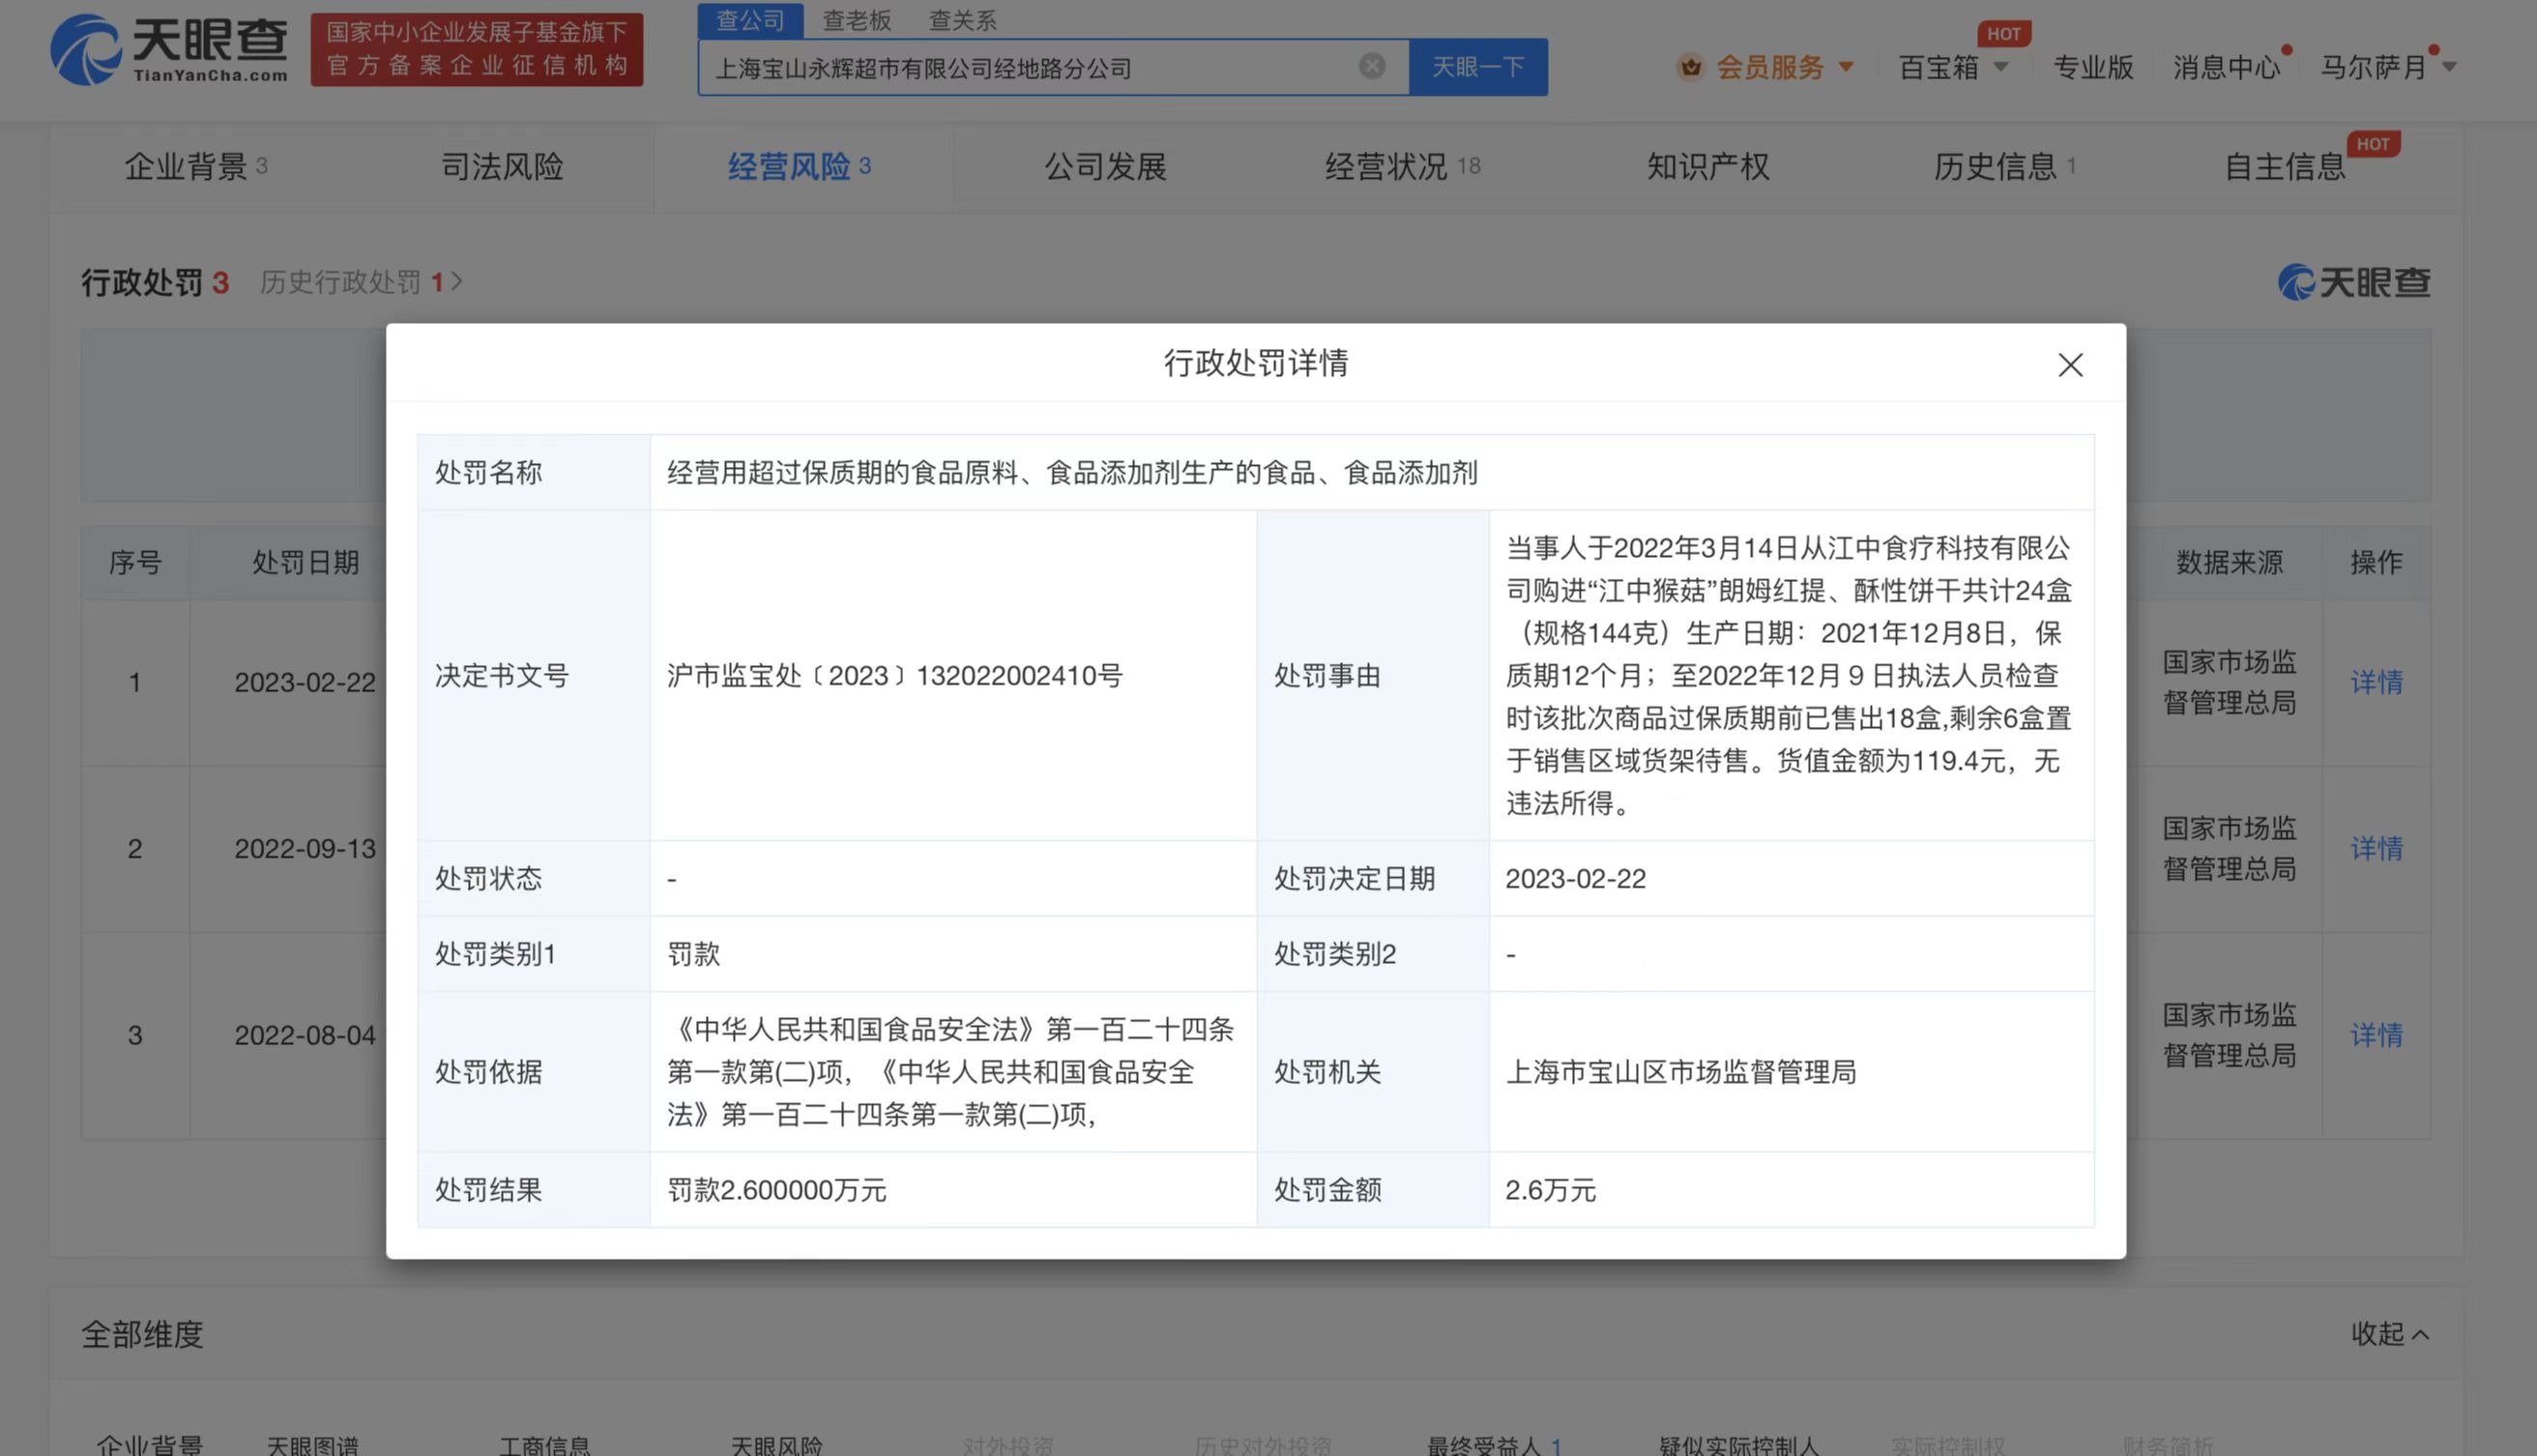This screenshot has height=1456, width=2537.
Task: Open the 司法风险 tab
Action: (503, 168)
